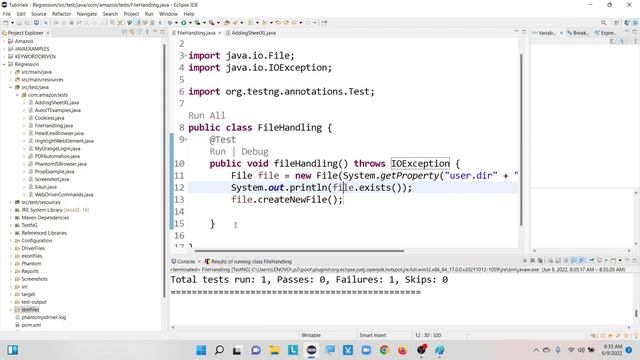Open the Run menu in menu bar
Viewport: 640px width, 360px height.
pos(149,14)
